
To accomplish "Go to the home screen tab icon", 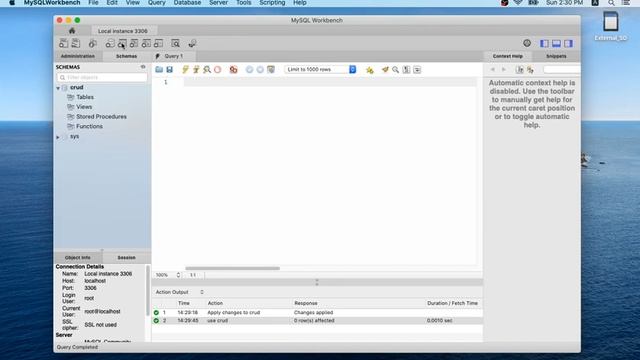I will [72, 31].
